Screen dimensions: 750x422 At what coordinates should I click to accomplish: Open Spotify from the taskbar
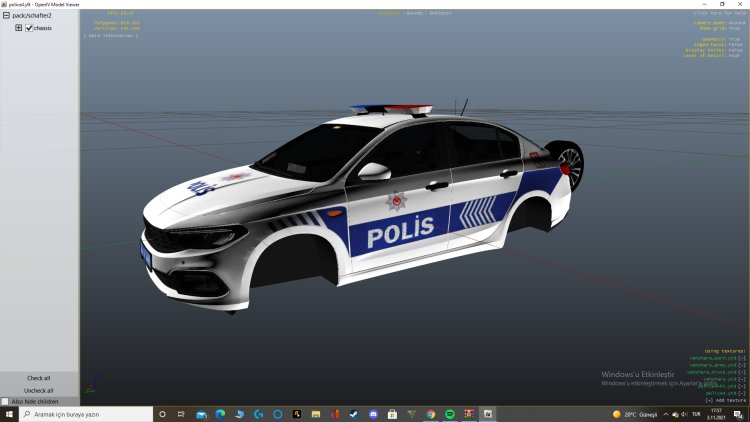[x=450, y=414]
